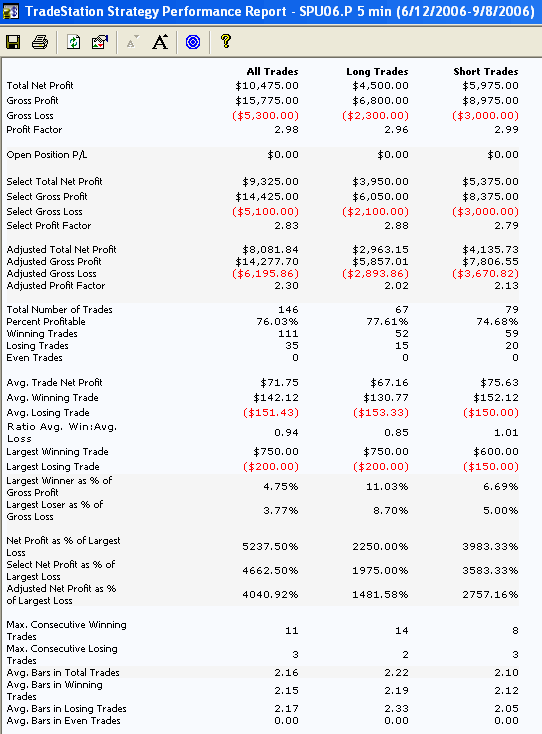Select the Short Trades column header
This screenshot has width=542, height=734.
(486, 72)
